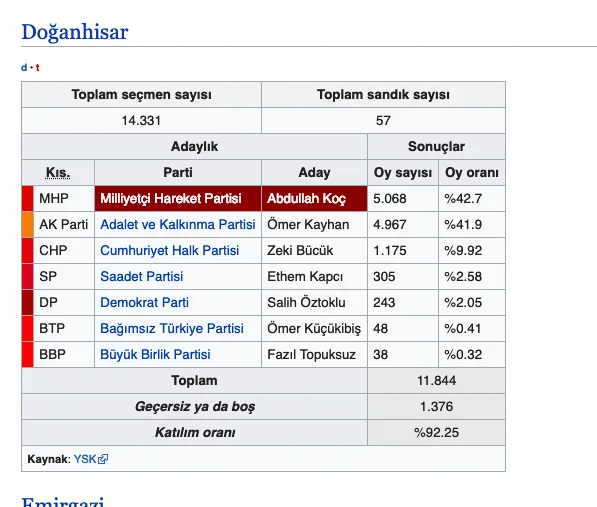Click the Katılım oranı value %92.25
The width and height of the screenshot is (597, 507).
coord(436,433)
